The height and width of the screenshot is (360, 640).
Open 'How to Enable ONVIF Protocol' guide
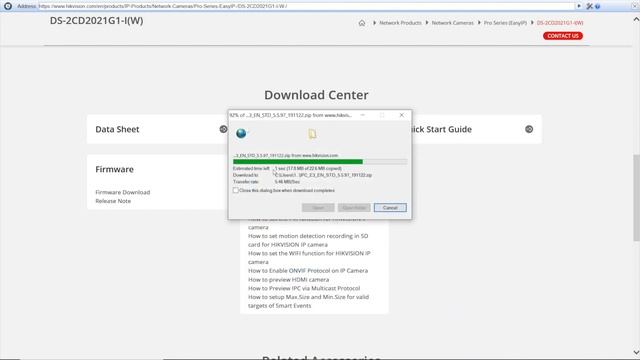pos(308,271)
